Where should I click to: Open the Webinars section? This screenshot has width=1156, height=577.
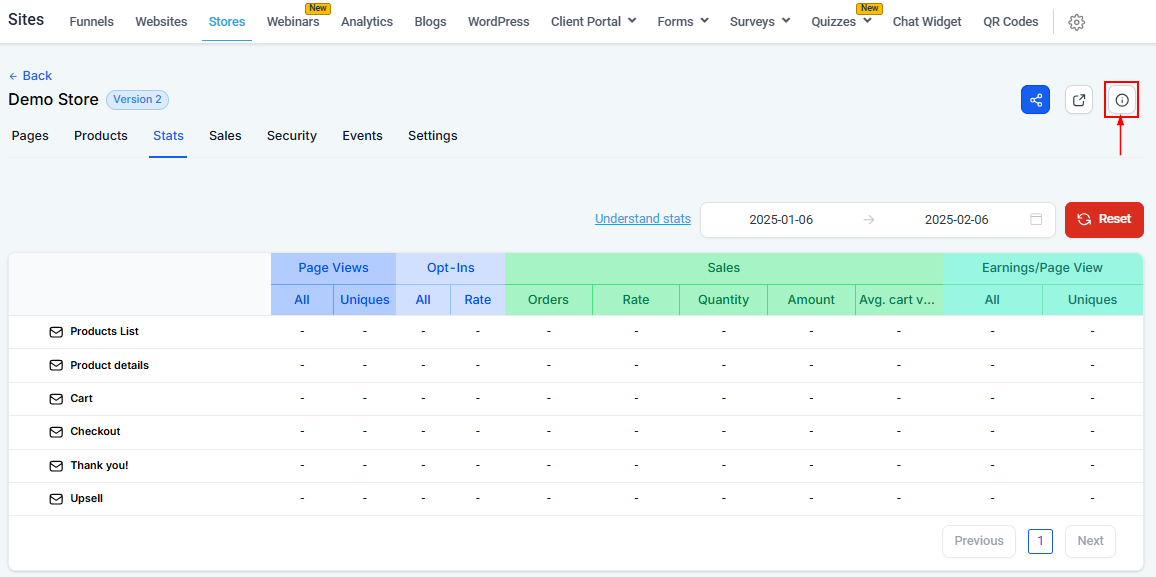coord(293,21)
